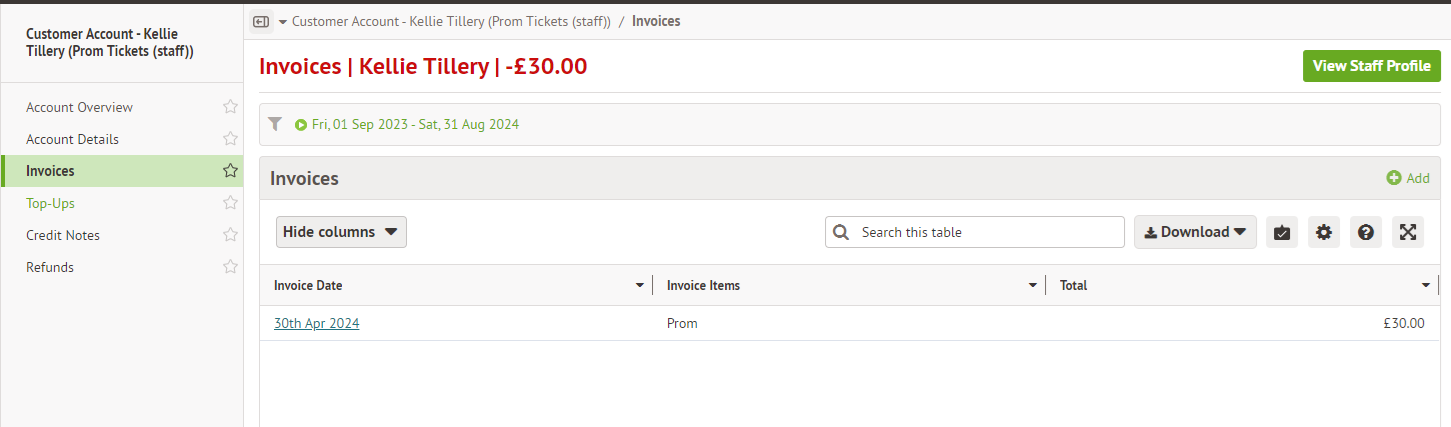Open the 30th Apr 2024 invoice link
This screenshot has width=1451, height=427.
[x=316, y=323]
